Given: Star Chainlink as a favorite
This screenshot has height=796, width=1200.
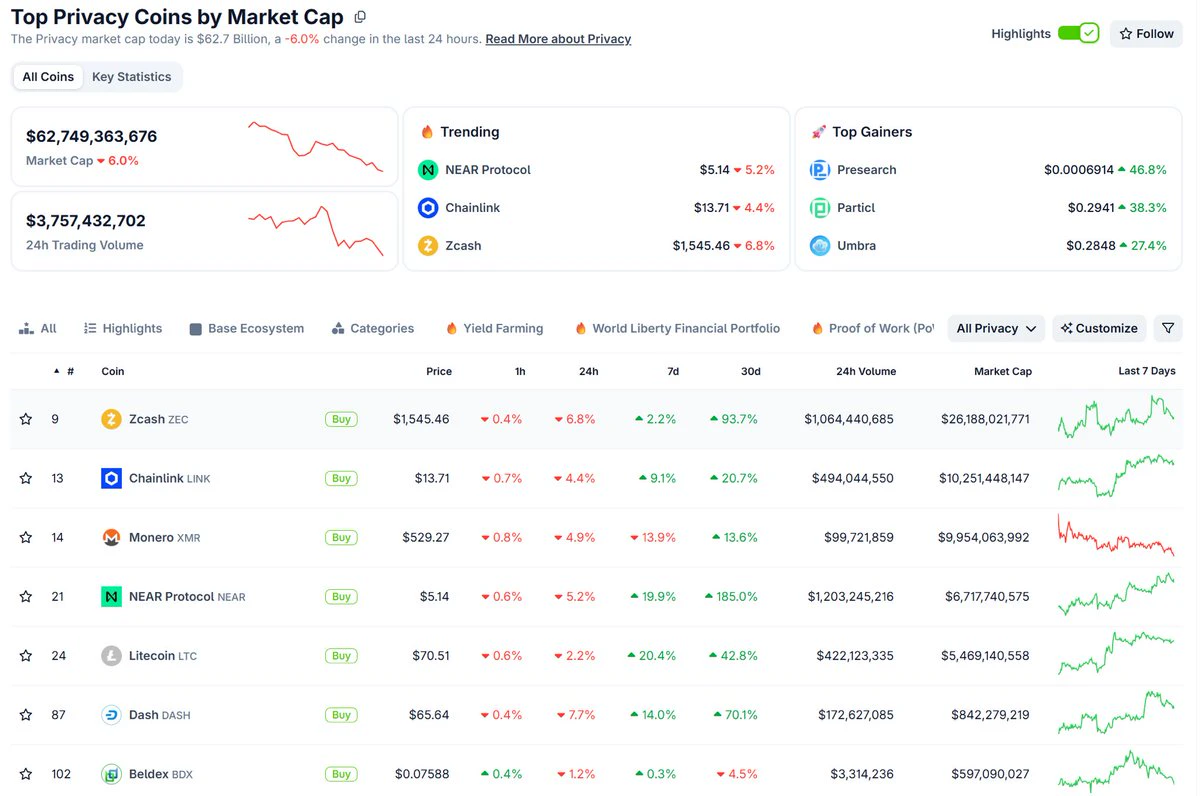Looking at the screenshot, I should [26, 479].
